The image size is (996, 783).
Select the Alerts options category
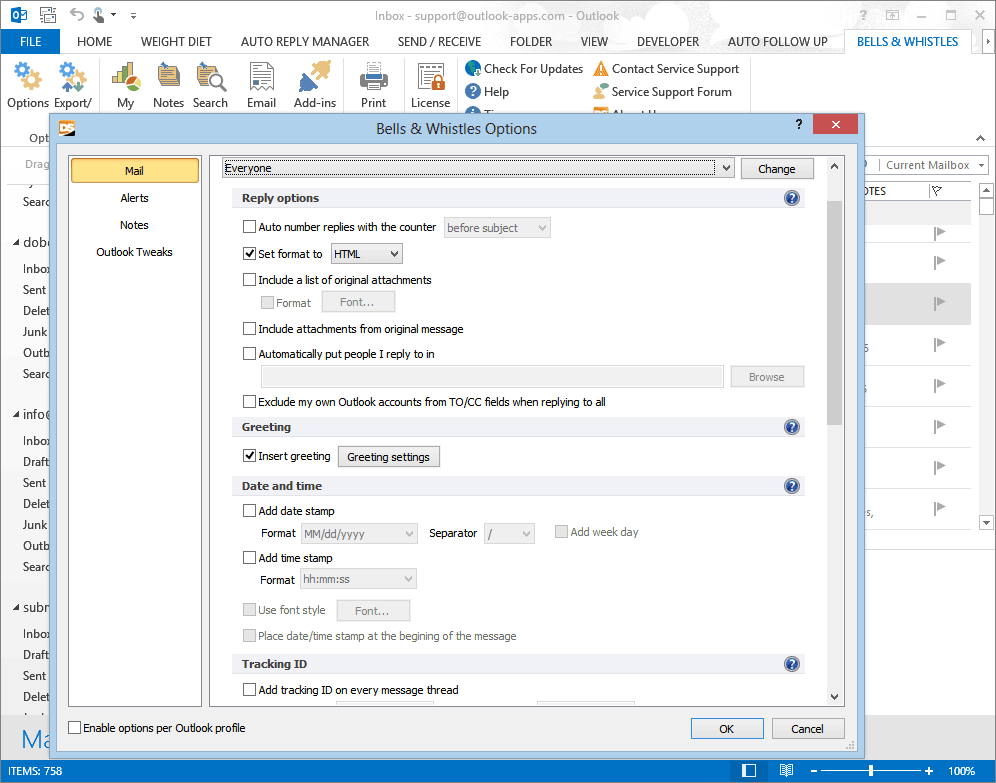pos(135,198)
